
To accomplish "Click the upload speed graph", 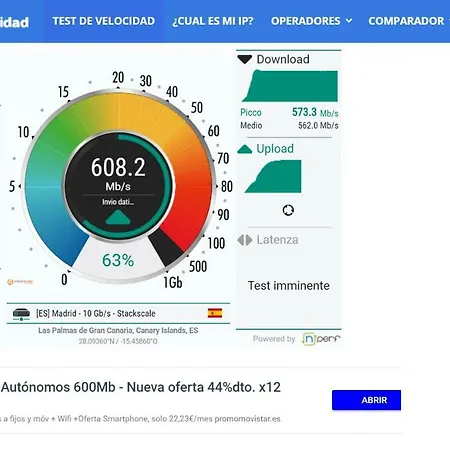I will click(273, 176).
